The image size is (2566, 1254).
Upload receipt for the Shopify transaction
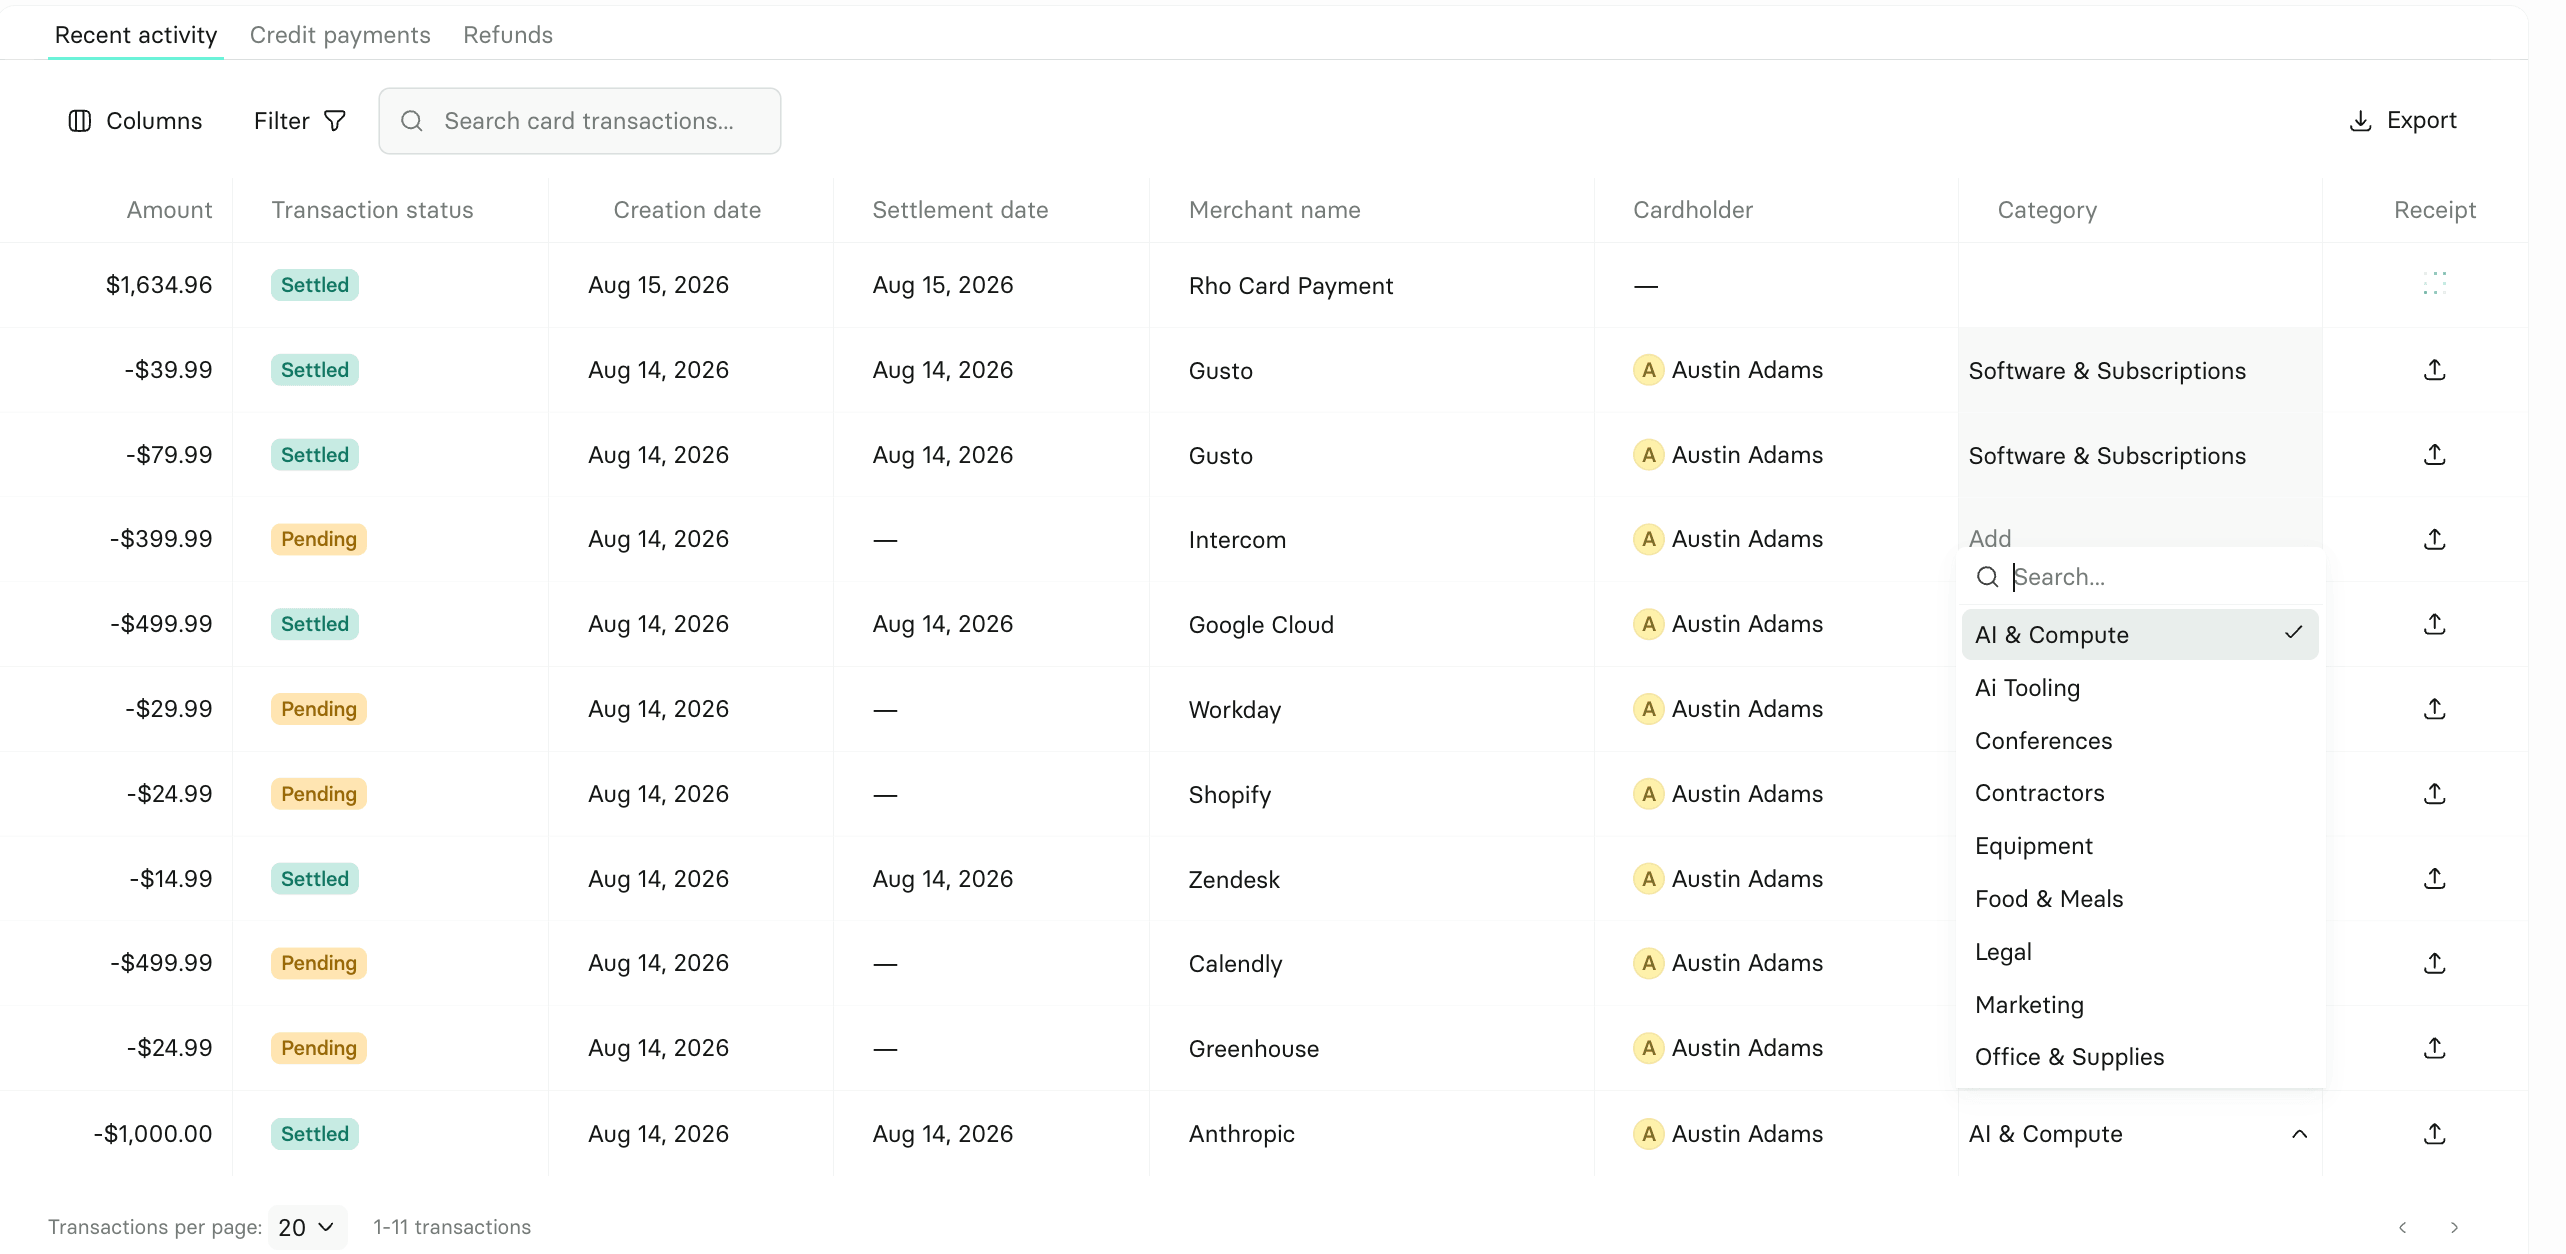point(2434,794)
